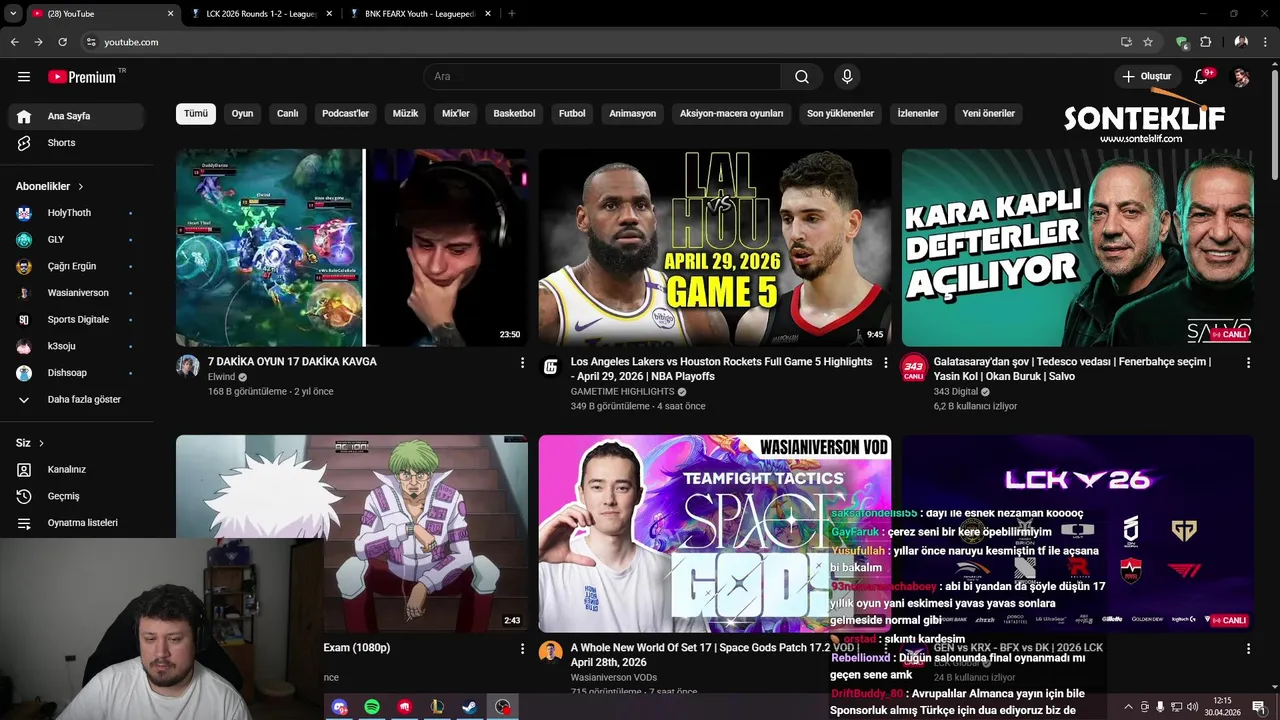Expand the Siz section chevron

[x=41, y=443]
